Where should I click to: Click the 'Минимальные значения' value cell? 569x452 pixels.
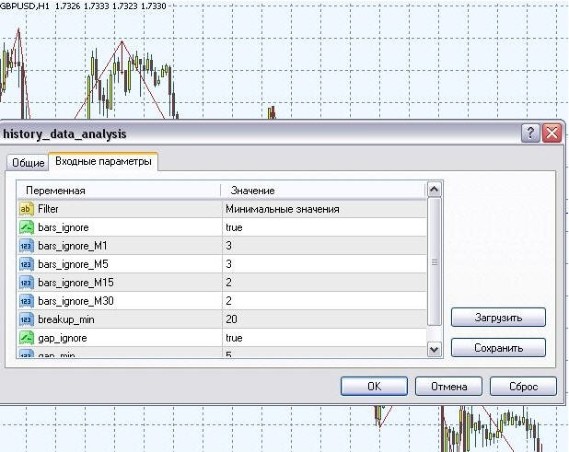tap(324, 209)
